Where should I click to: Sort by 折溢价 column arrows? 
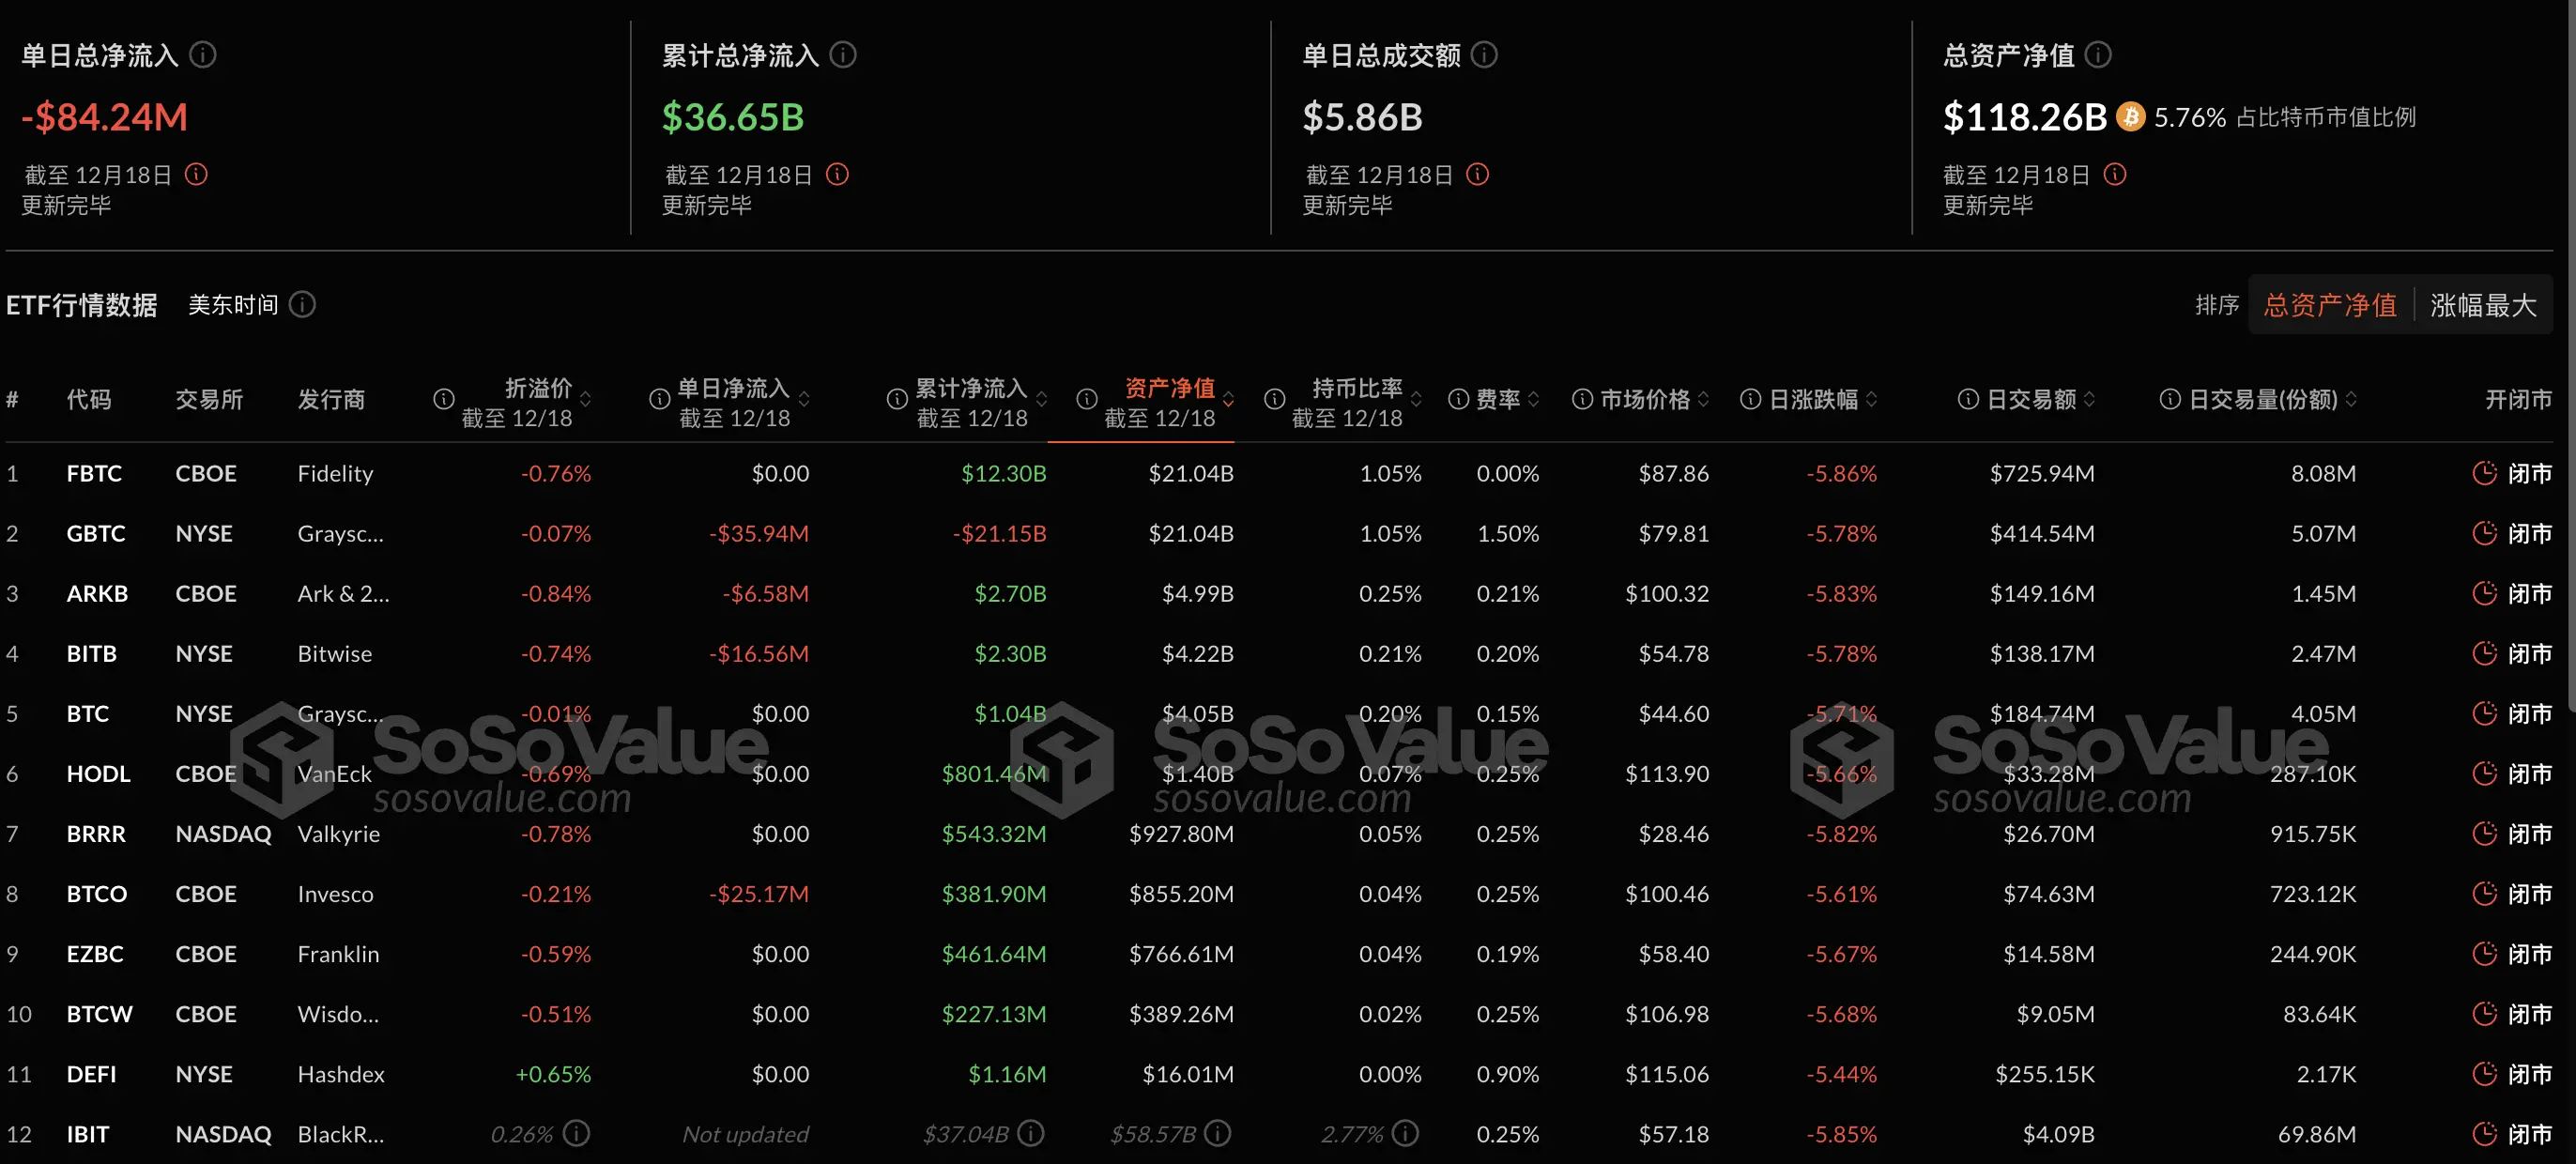[585, 399]
